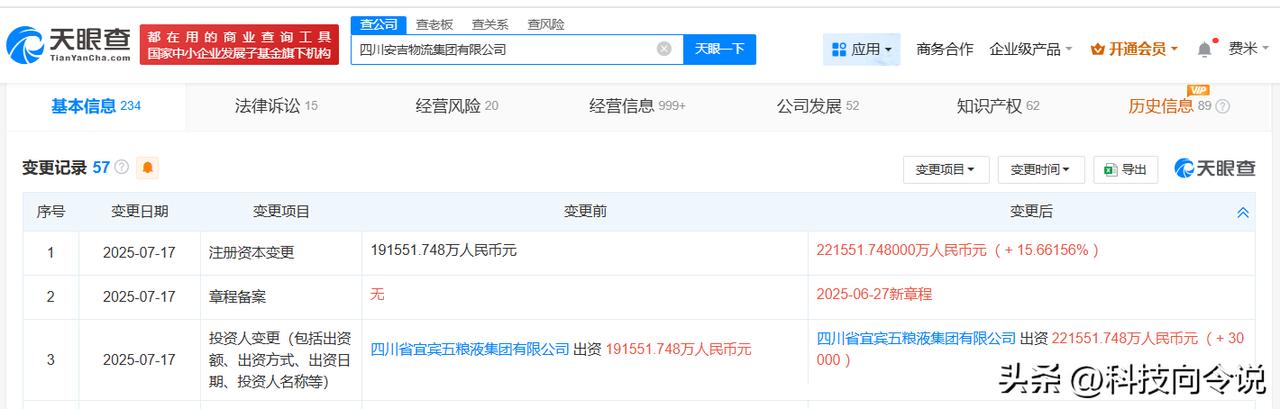The image size is (1280, 409).
Task: Switch to 经营信息 tab
Action: (638, 106)
